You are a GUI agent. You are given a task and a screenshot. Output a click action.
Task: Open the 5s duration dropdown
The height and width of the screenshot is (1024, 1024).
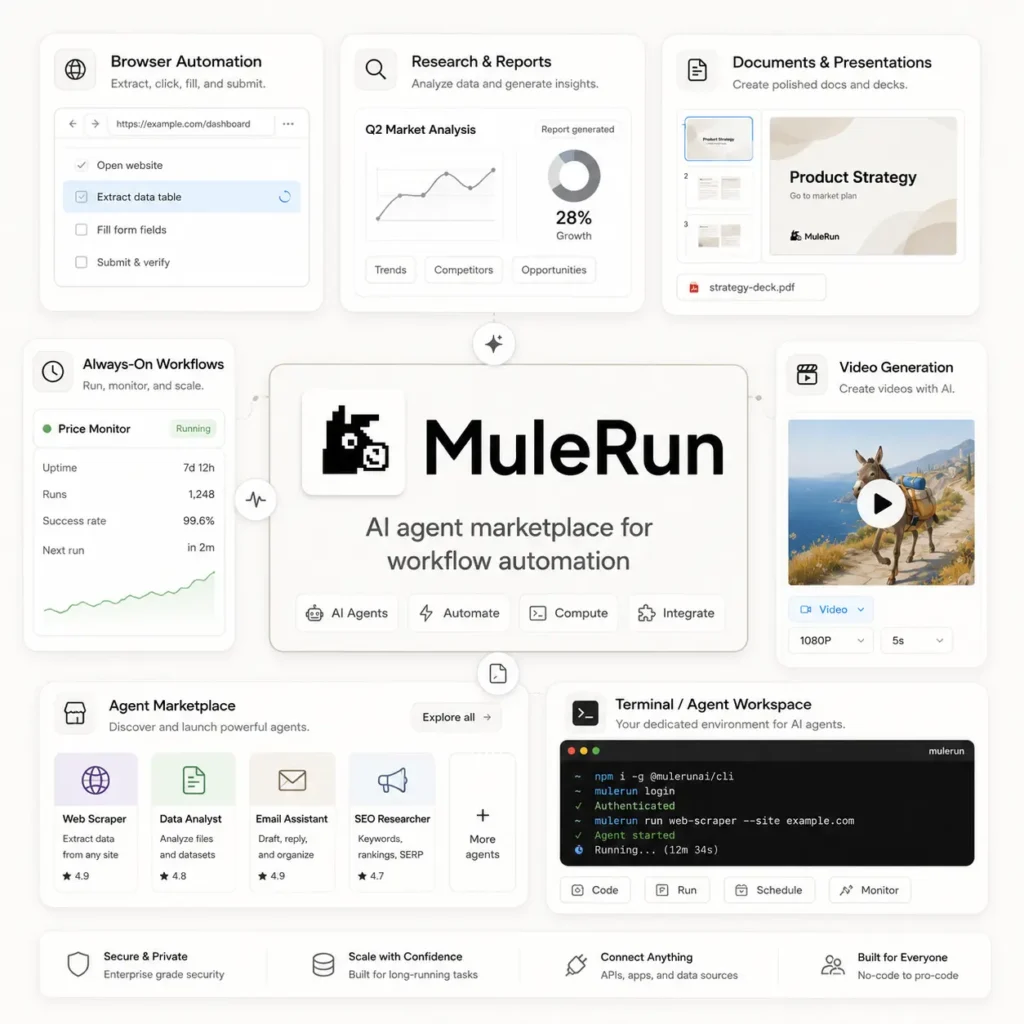pos(917,641)
